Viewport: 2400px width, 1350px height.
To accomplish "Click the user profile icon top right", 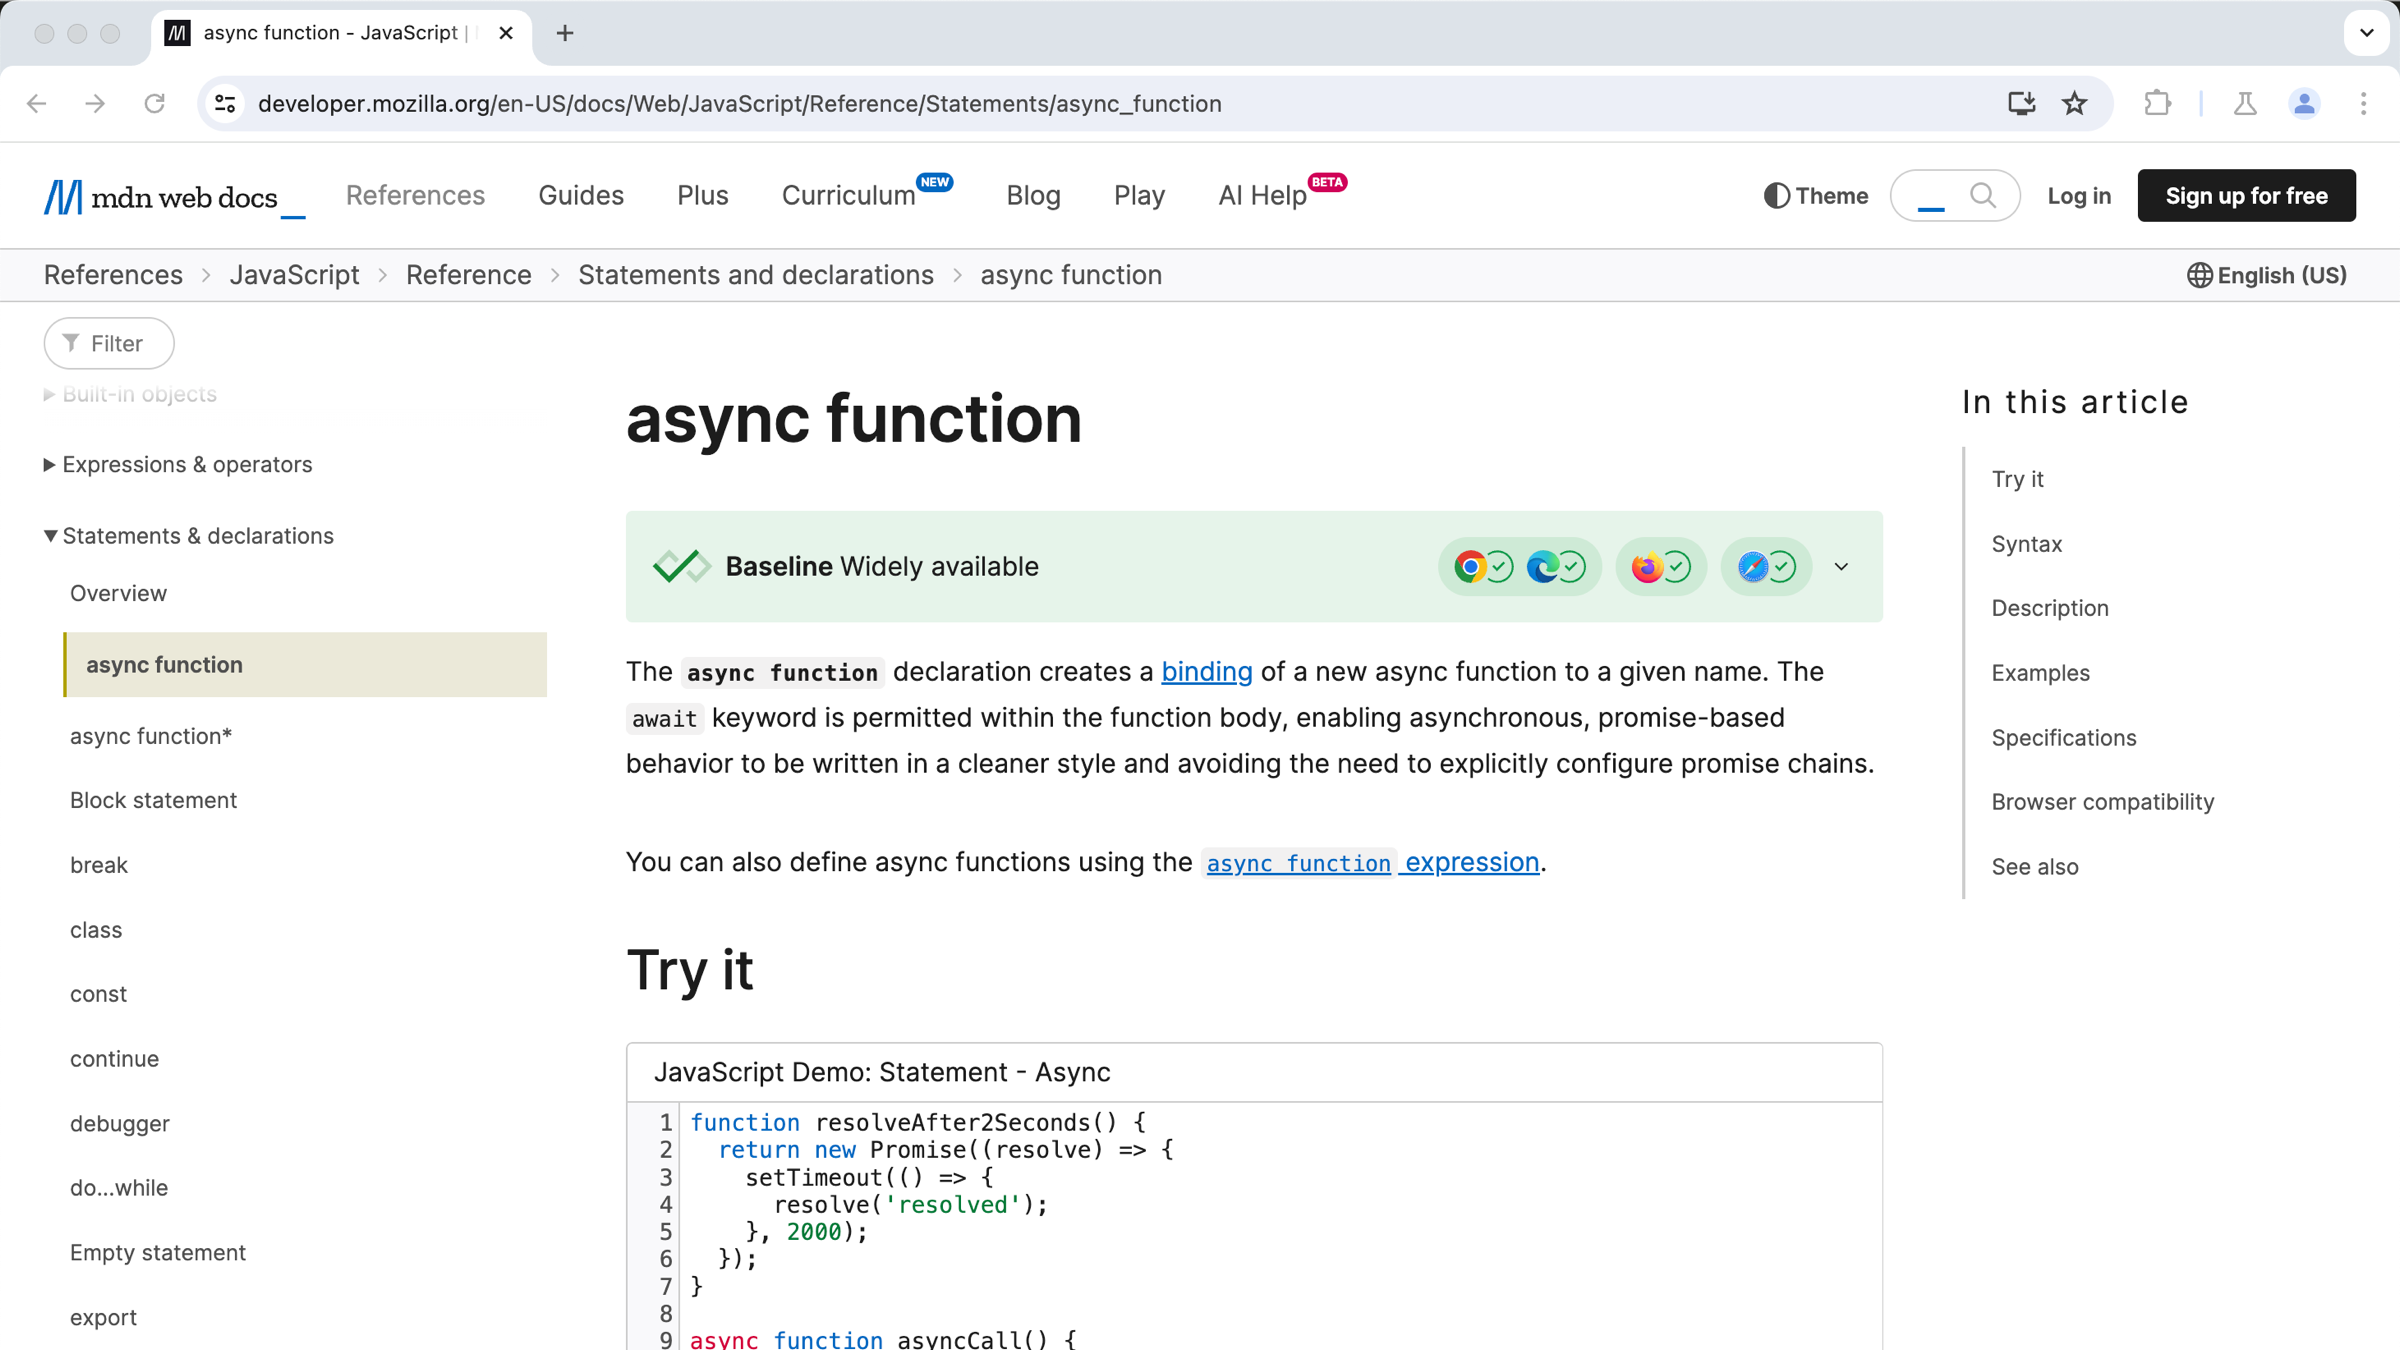I will [x=2306, y=104].
